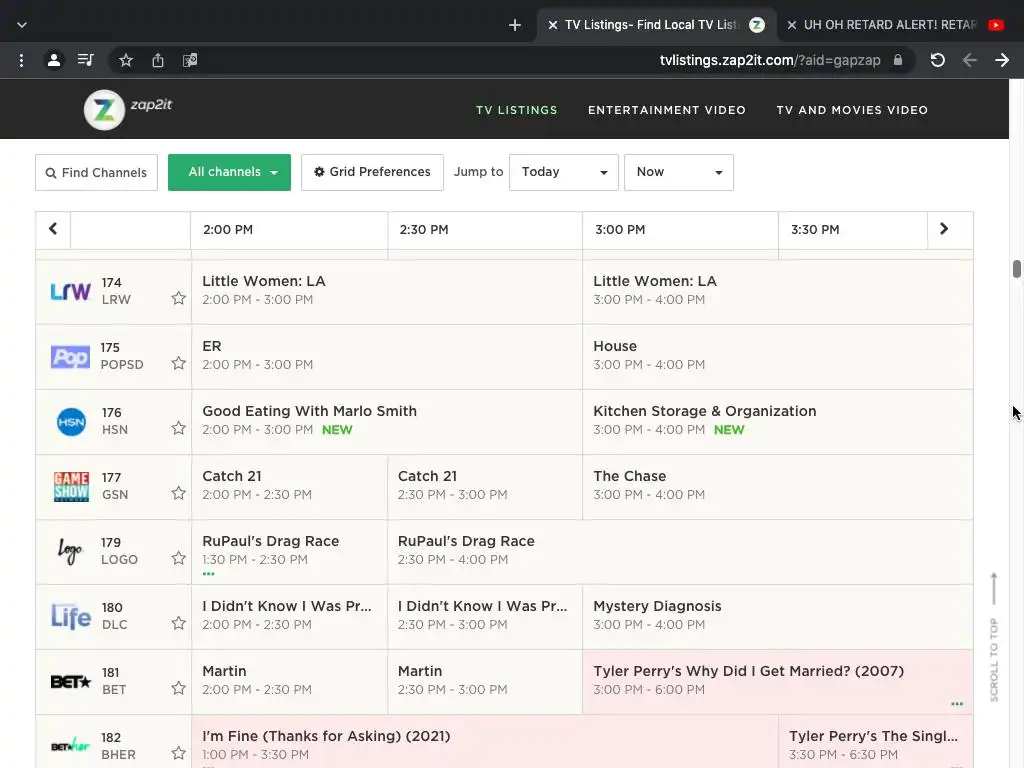Open the browser three-dot menu
1024x768 pixels.
(22, 60)
